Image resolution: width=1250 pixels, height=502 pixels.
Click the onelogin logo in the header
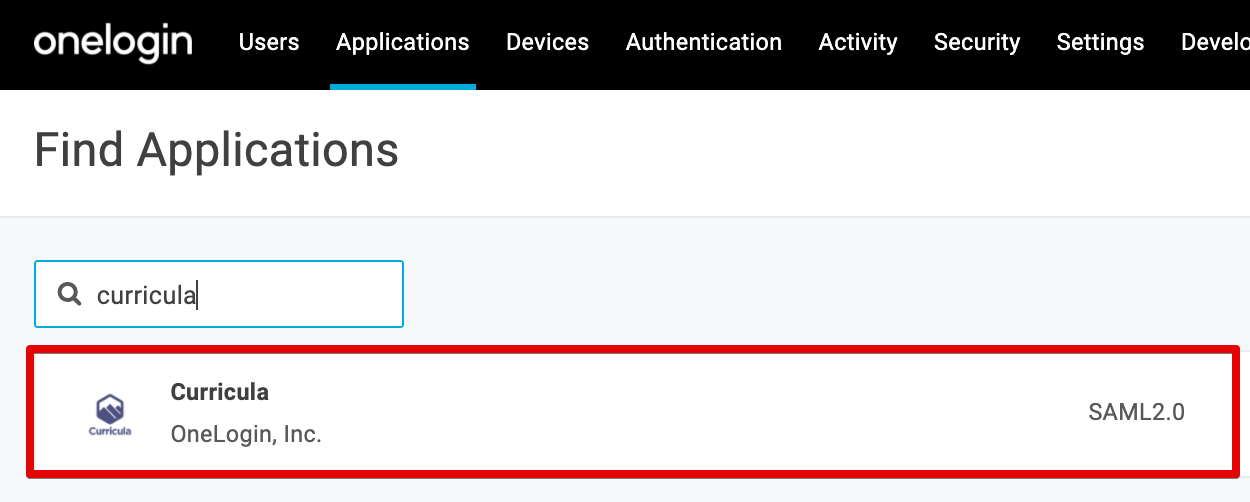[x=113, y=43]
